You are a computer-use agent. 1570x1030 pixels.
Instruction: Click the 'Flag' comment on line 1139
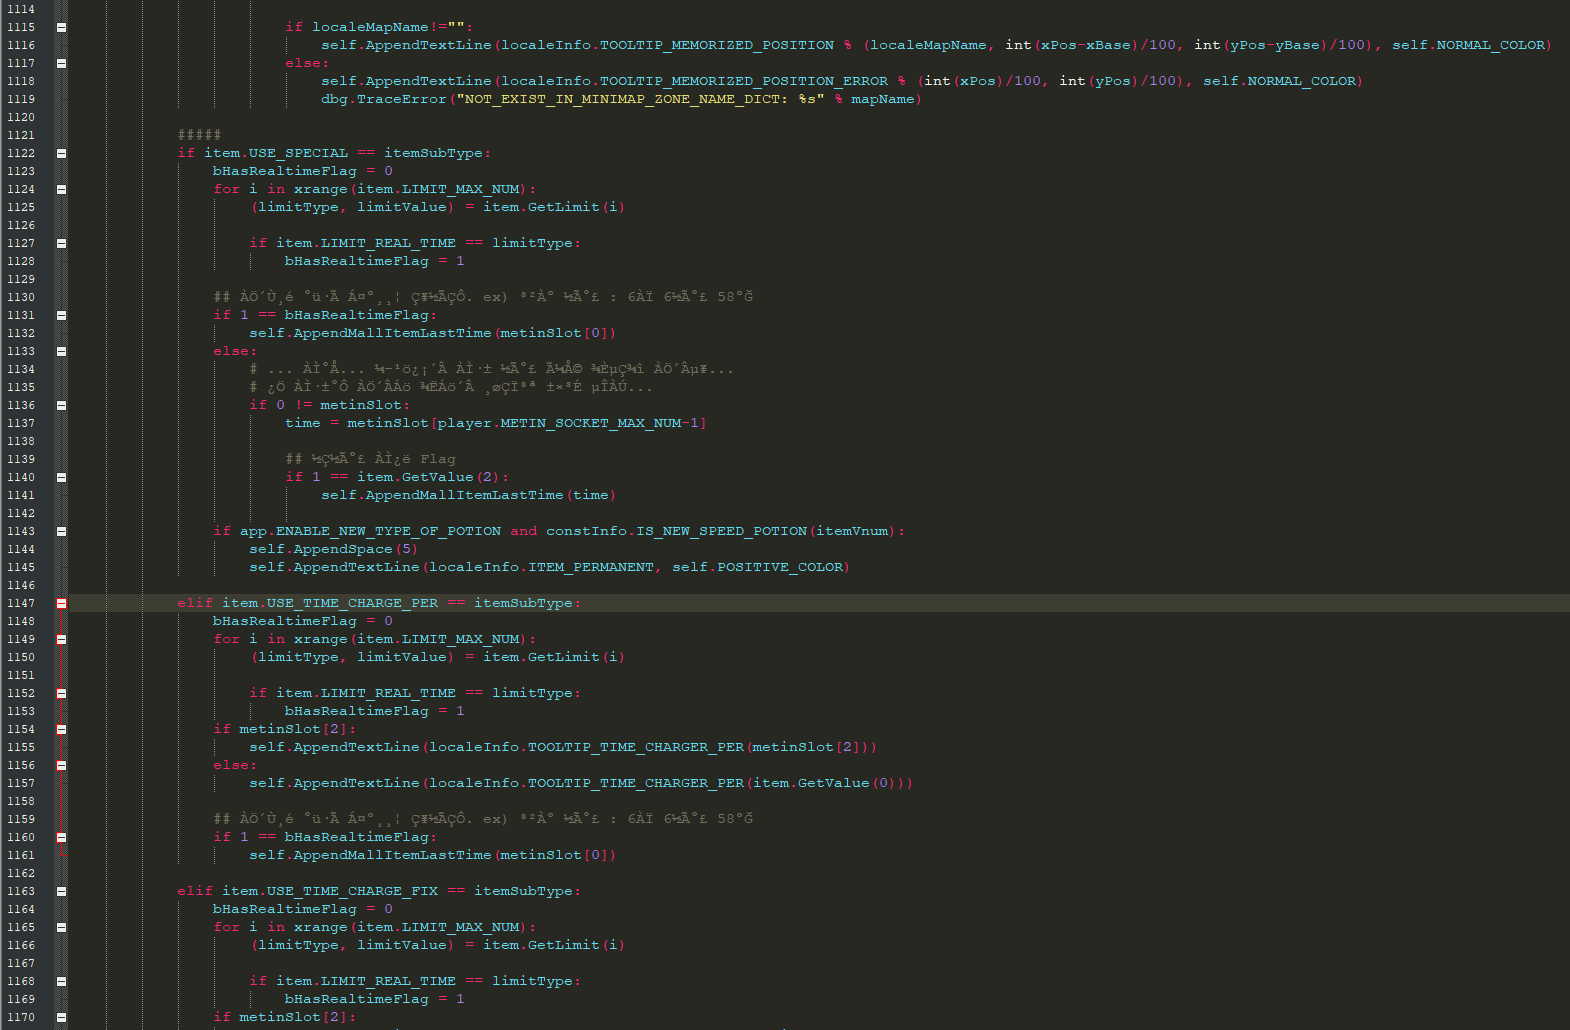tap(438, 459)
